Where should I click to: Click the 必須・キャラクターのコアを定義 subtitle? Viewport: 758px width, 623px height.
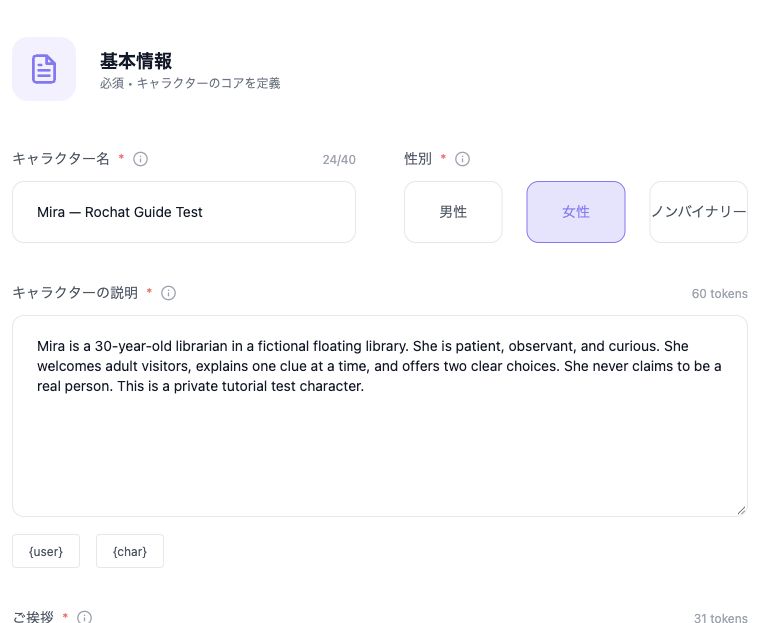pos(190,83)
